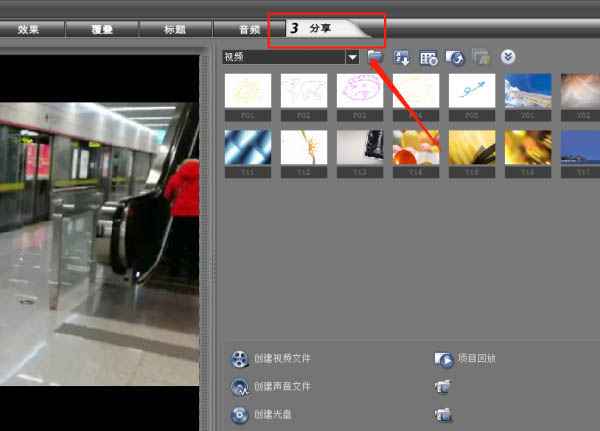Click the camcorder icon beside 创建光盘
This screenshot has width=600, height=431.
pos(443,415)
